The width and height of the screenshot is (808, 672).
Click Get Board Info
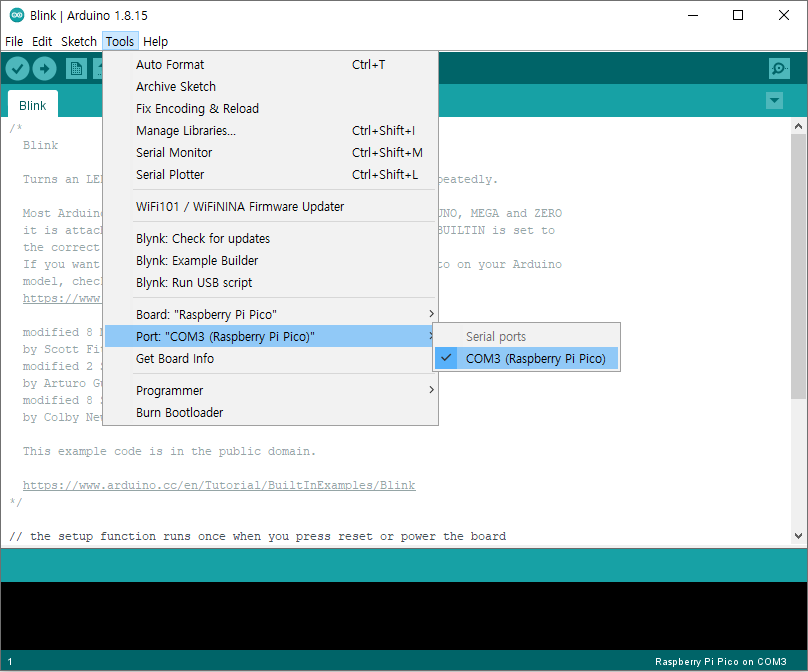click(x=270, y=359)
